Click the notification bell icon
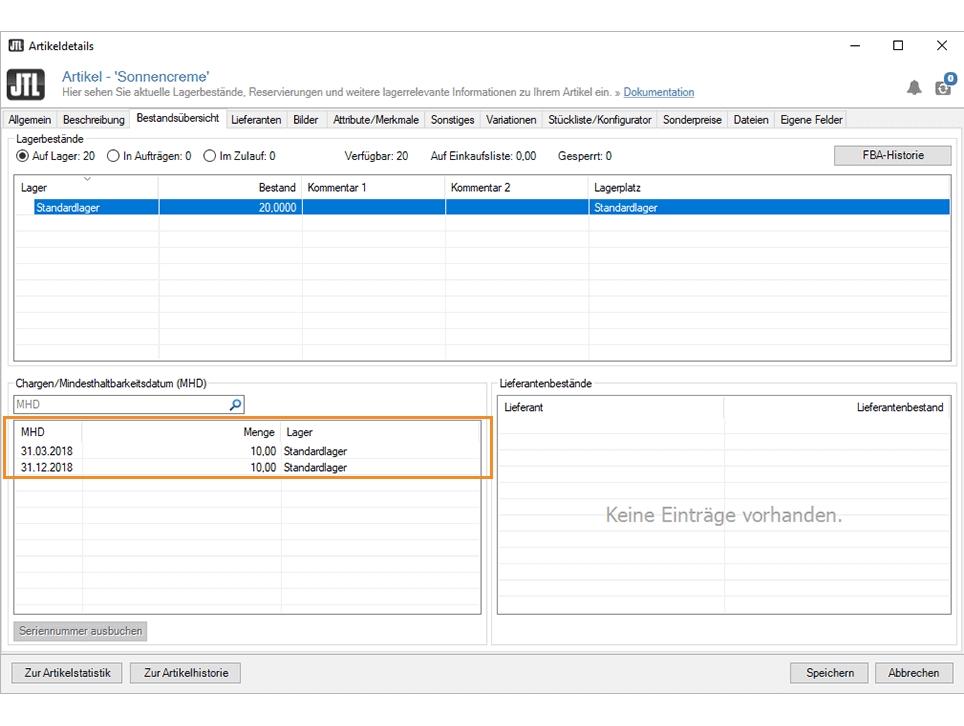964x726 pixels. (x=914, y=88)
